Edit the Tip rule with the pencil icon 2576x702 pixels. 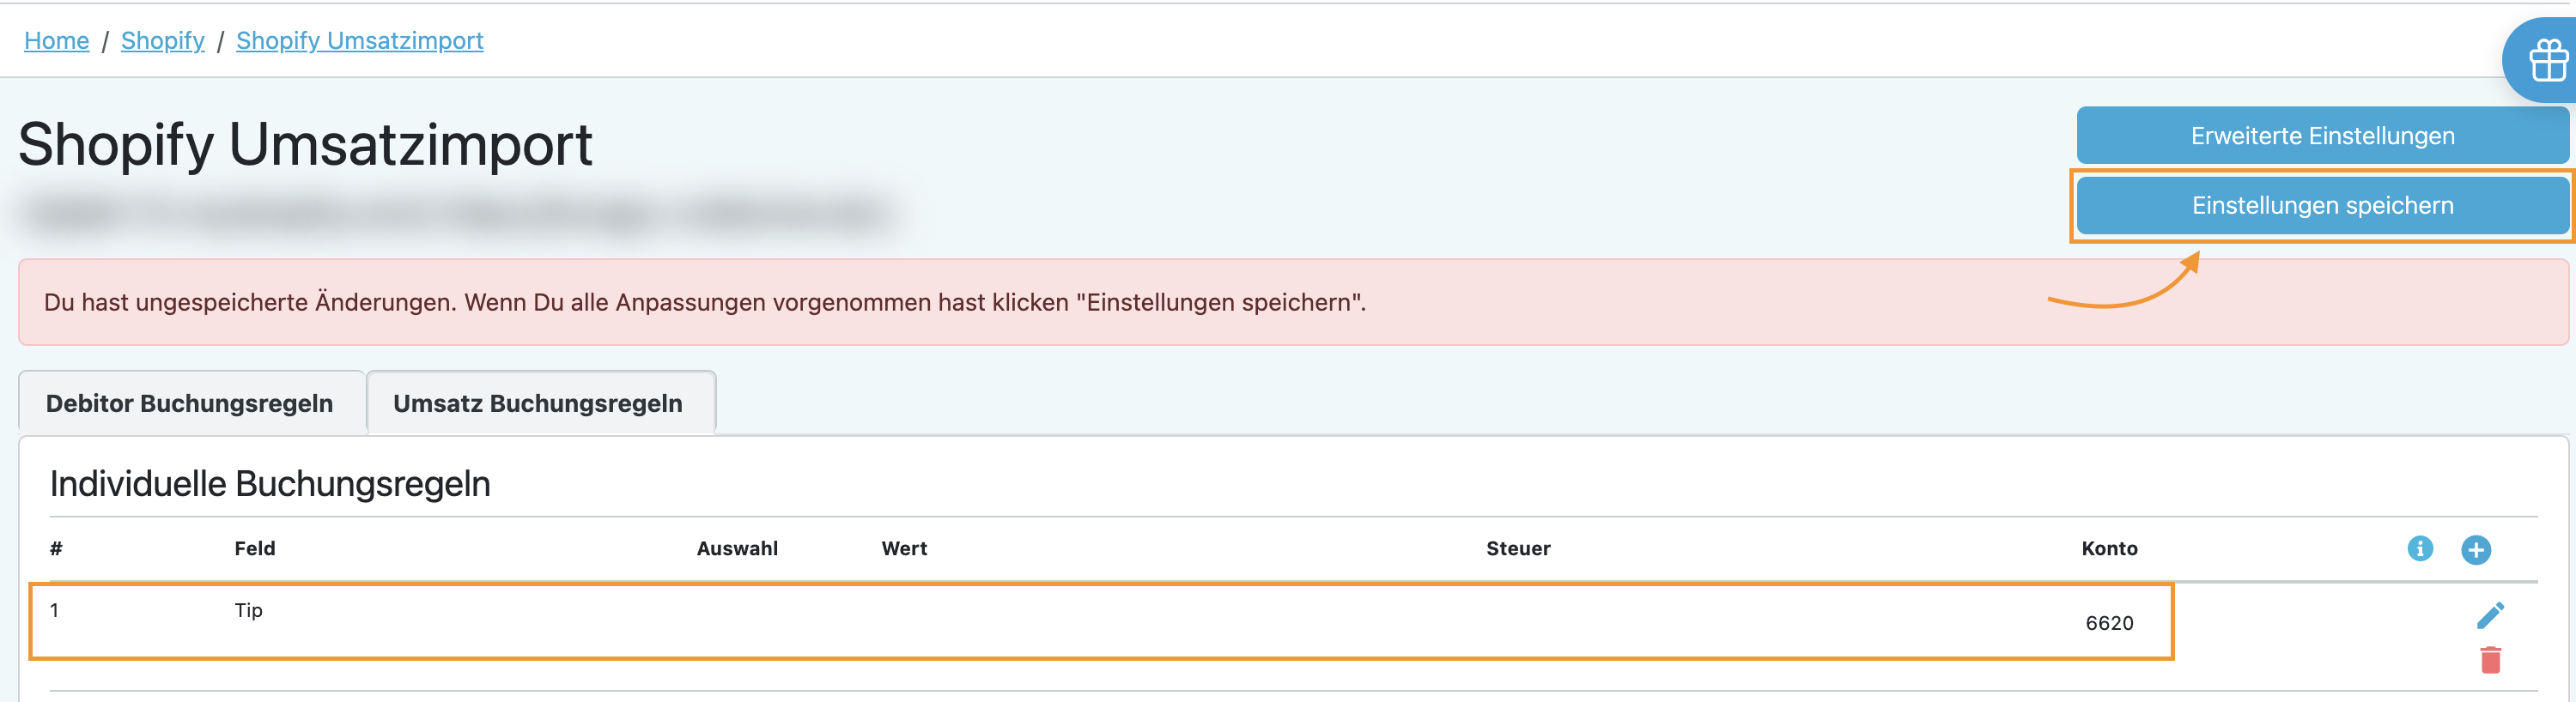[x=2490, y=615]
